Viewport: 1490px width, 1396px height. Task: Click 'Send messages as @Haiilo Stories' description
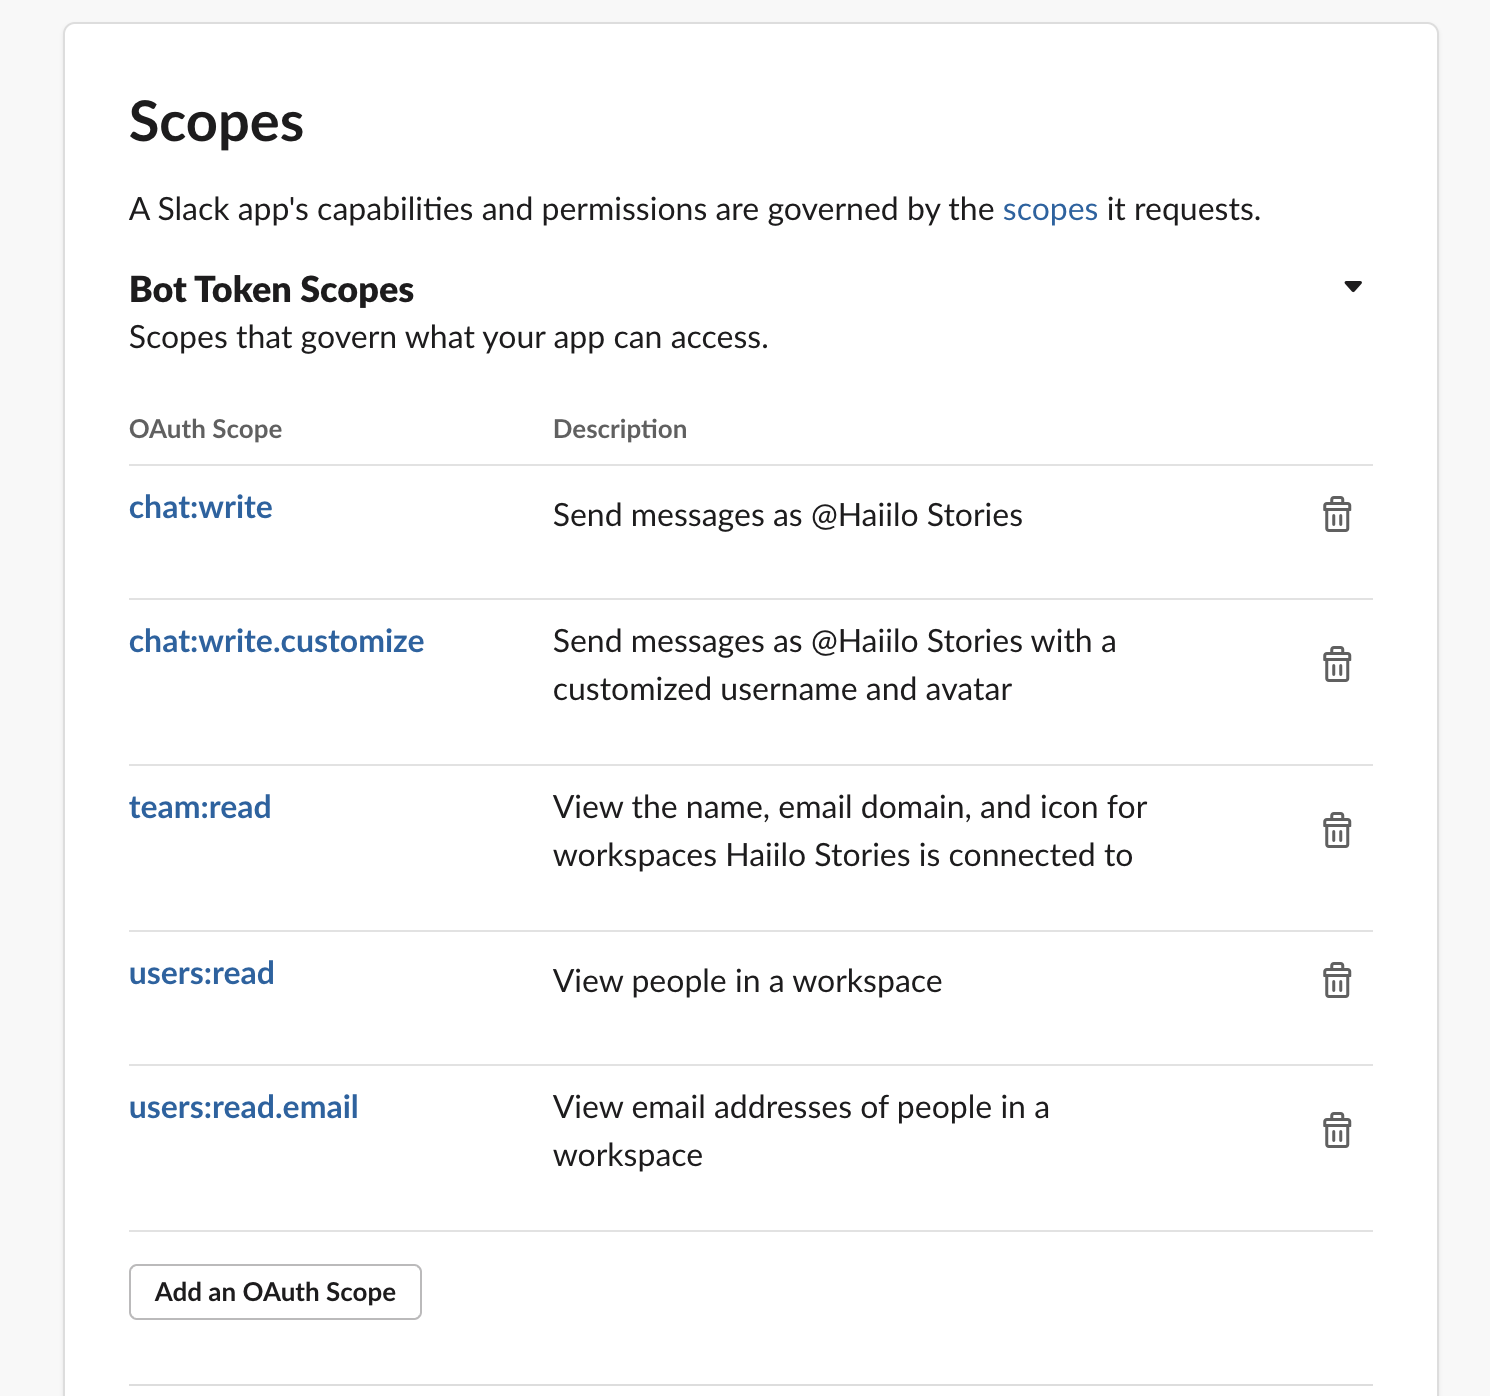[x=787, y=516]
